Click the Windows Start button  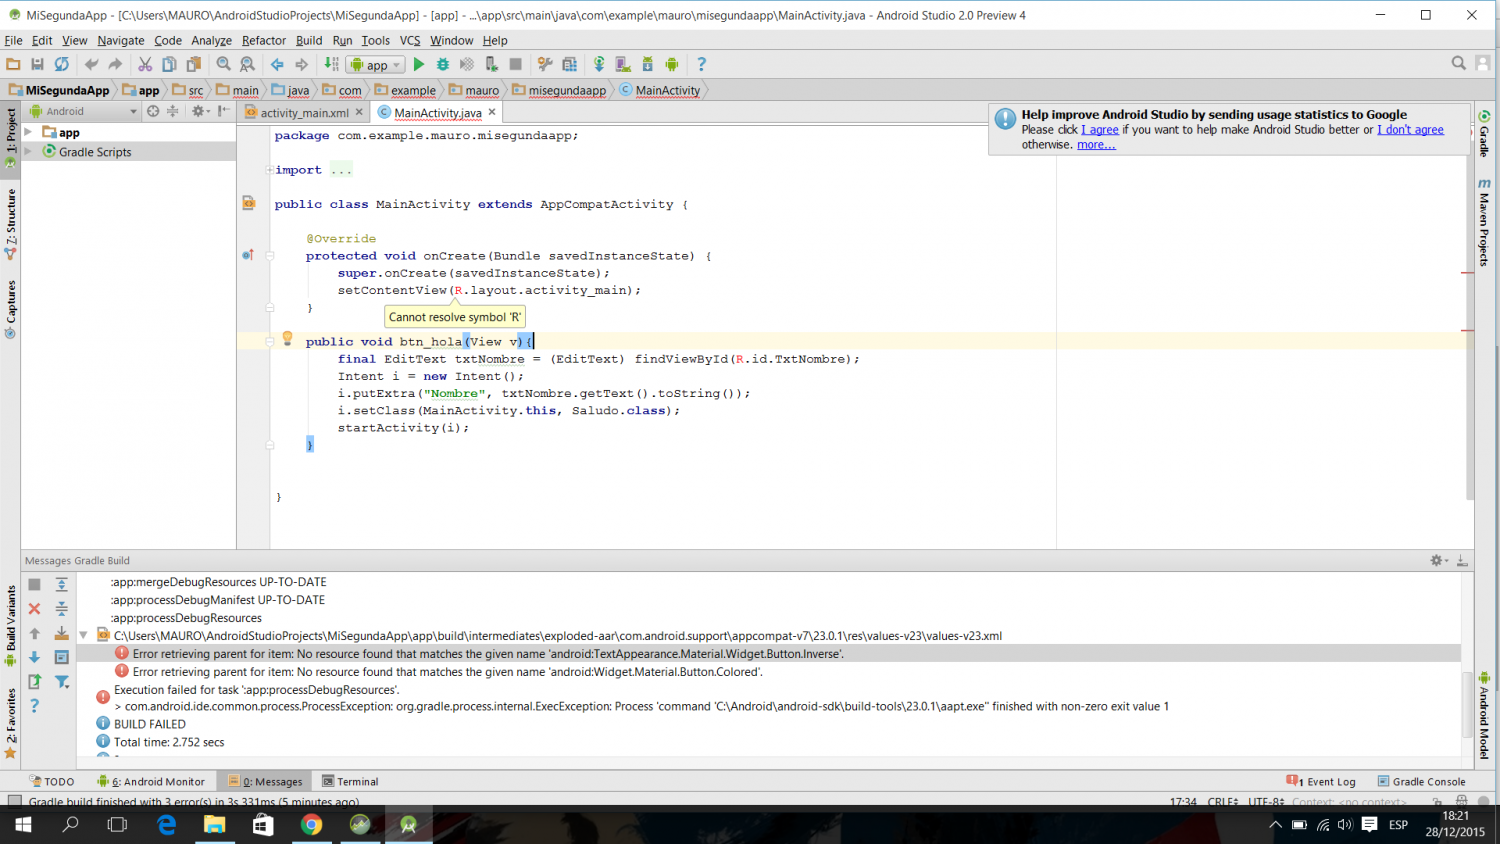coord(23,825)
